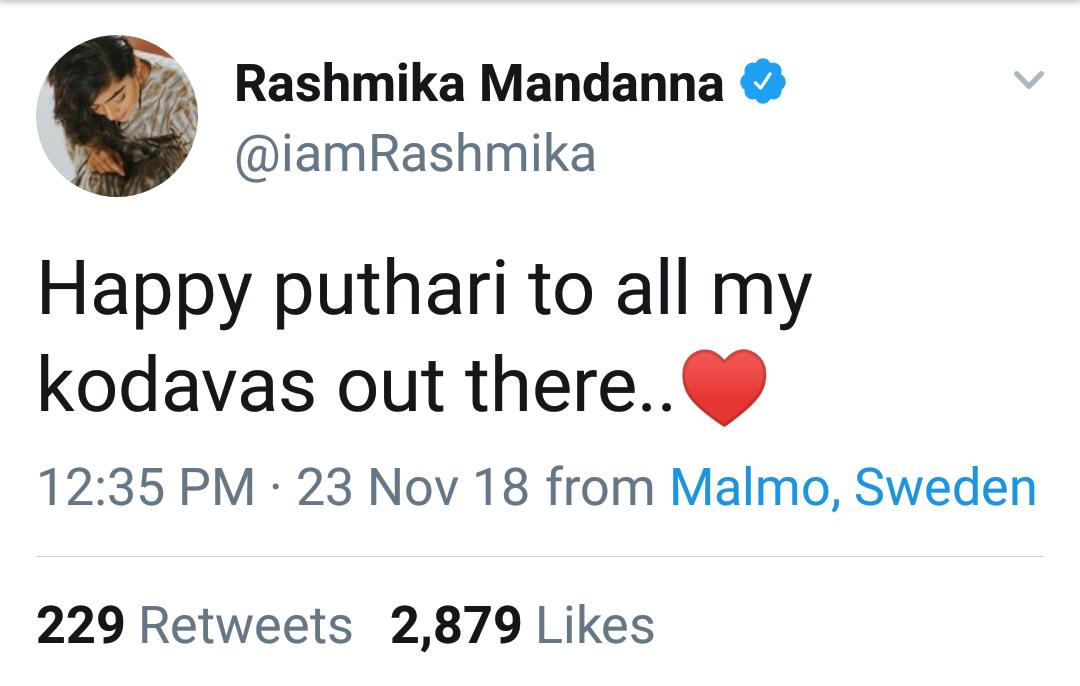Click the word "from" before the location

pyautogui.click(x=600, y=488)
